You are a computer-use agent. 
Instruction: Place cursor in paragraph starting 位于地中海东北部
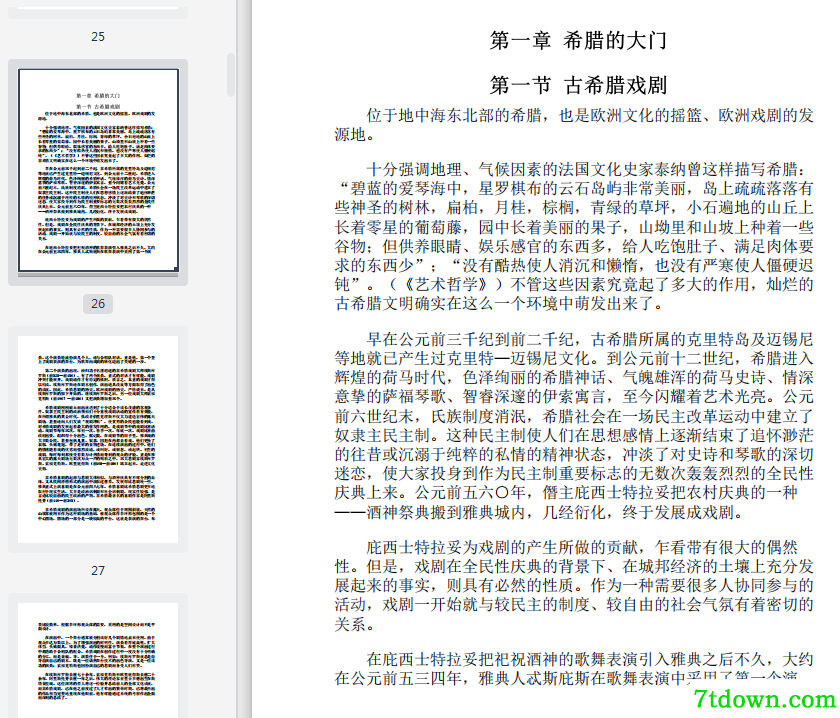574,124
